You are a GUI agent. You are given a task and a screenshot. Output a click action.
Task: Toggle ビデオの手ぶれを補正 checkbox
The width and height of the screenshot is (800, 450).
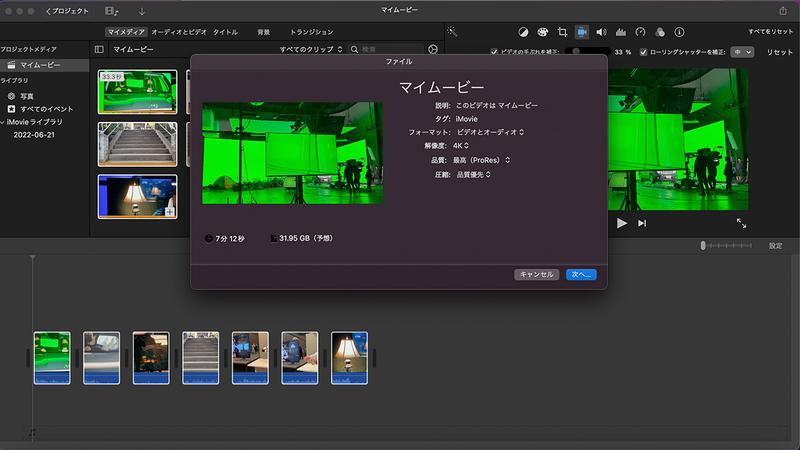tap(494, 52)
